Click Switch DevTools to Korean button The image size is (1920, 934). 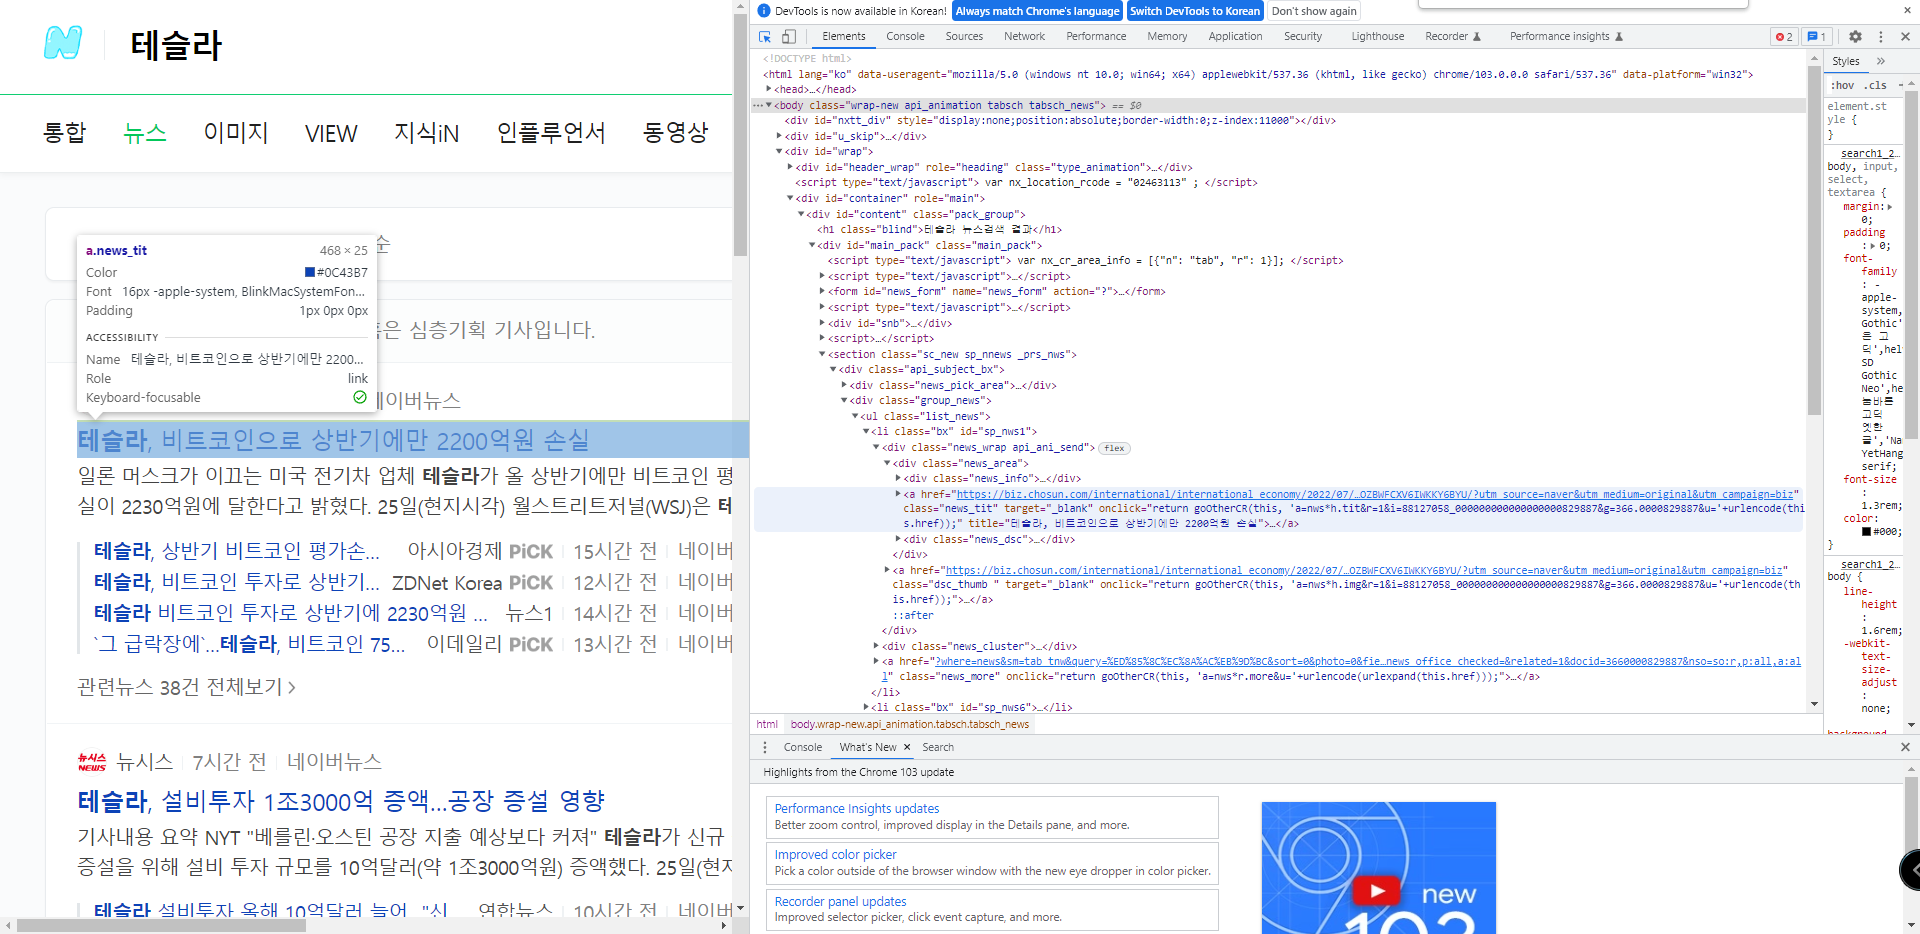point(1195,11)
